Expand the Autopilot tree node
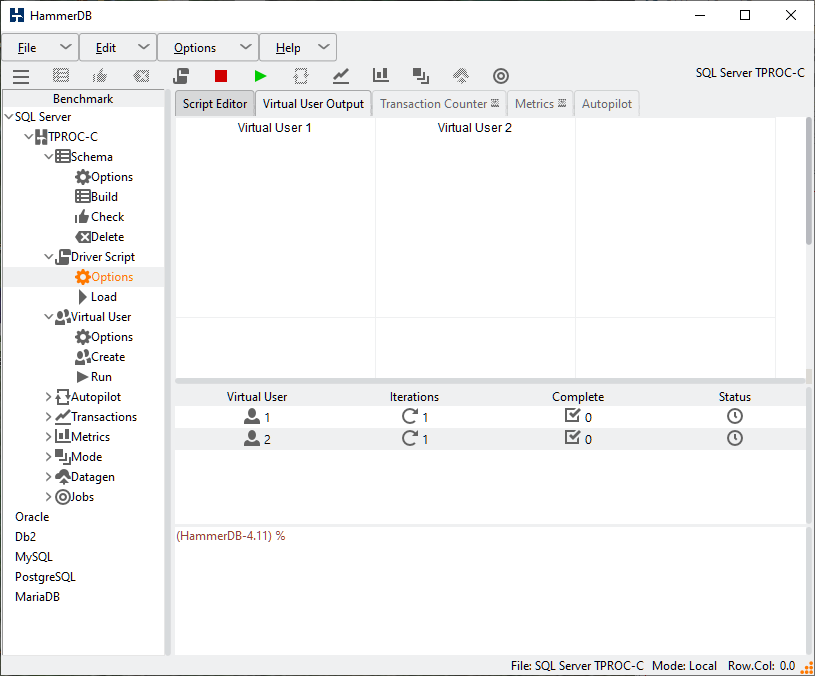The image size is (815, 676). [x=48, y=397]
